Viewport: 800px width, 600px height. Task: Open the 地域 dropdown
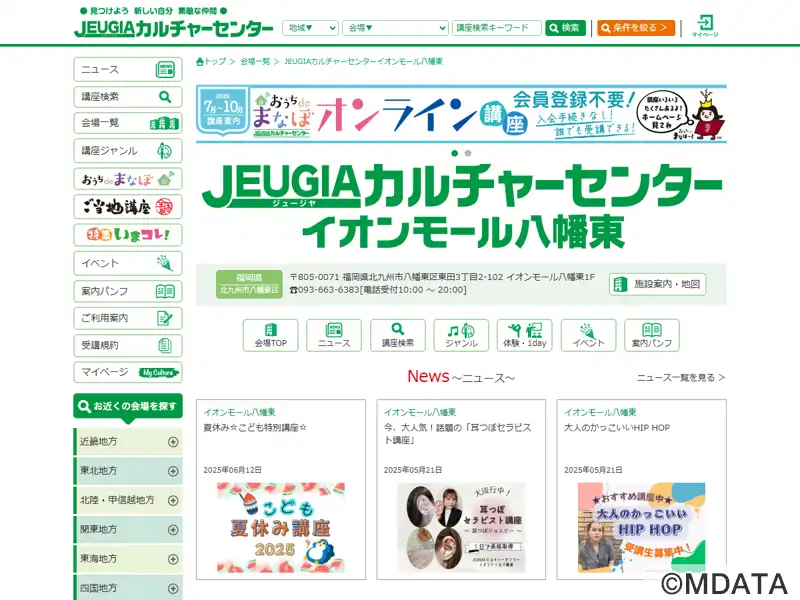310,28
